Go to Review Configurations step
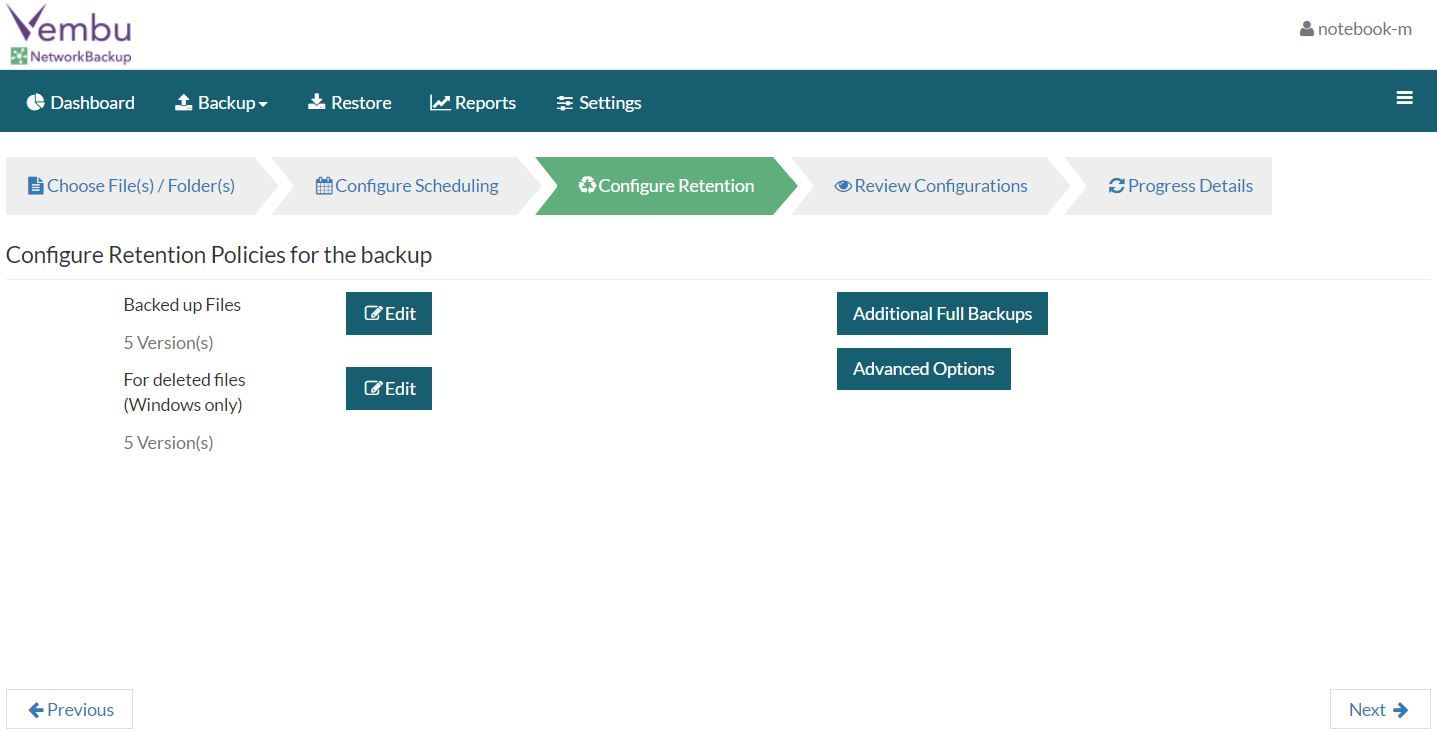 tap(928, 185)
